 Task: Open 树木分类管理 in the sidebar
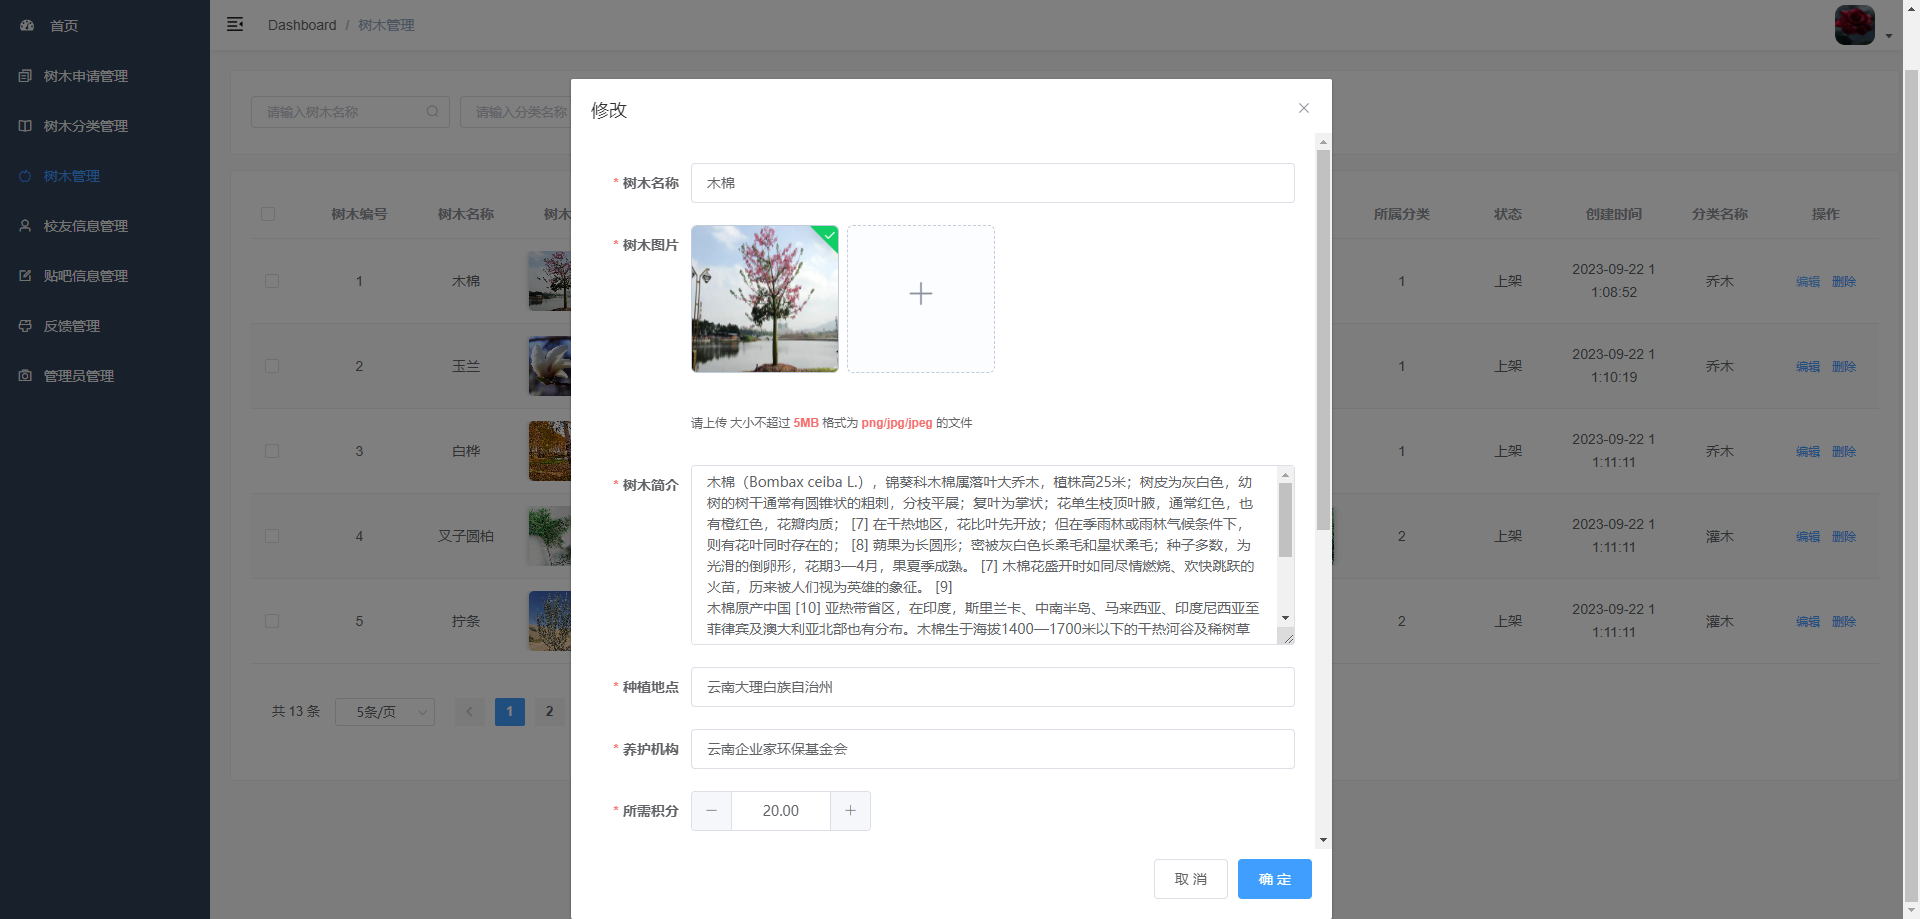(85, 125)
